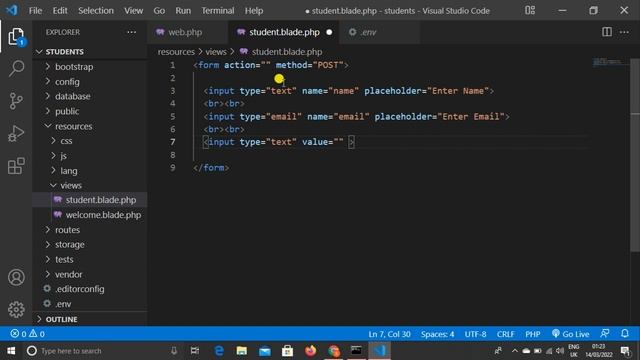Close unsaved student.blade.php tab dot
The height and width of the screenshot is (360, 640).
329,32
